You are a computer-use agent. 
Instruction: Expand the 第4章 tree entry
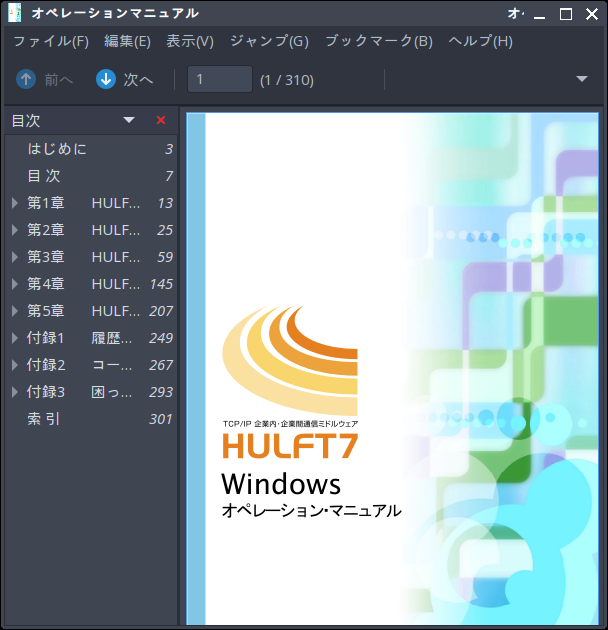(x=15, y=284)
